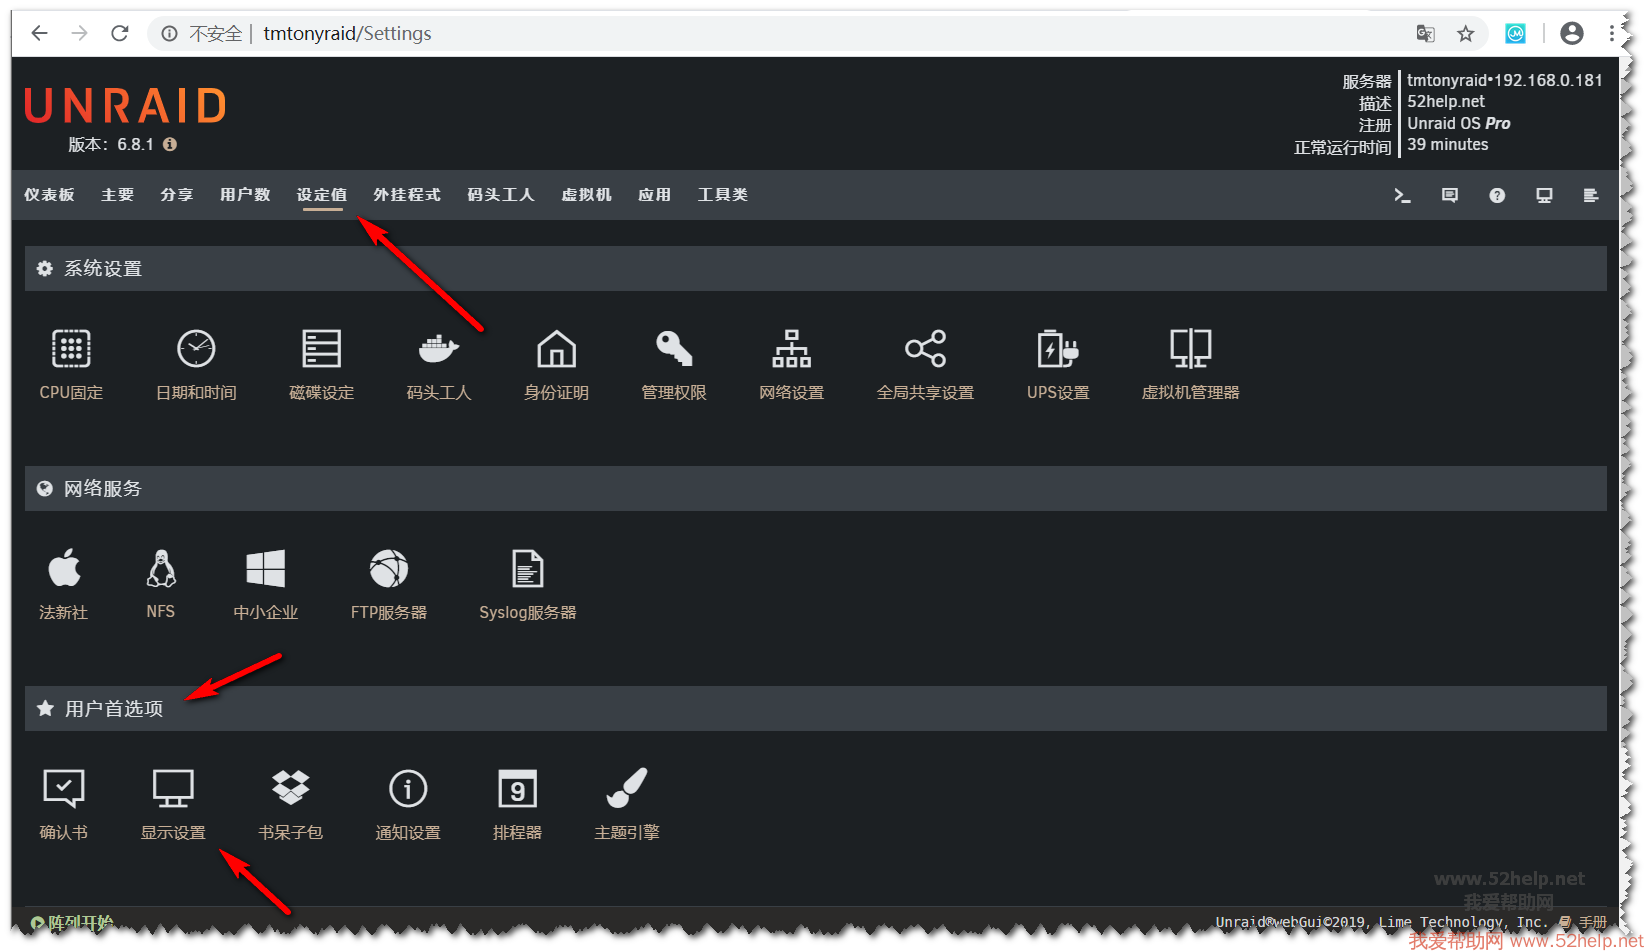Open the 磁碟设定 disk settings icon
This screenshot has height=952, width=1650.
pyautogui.click(x=322, y=349)
